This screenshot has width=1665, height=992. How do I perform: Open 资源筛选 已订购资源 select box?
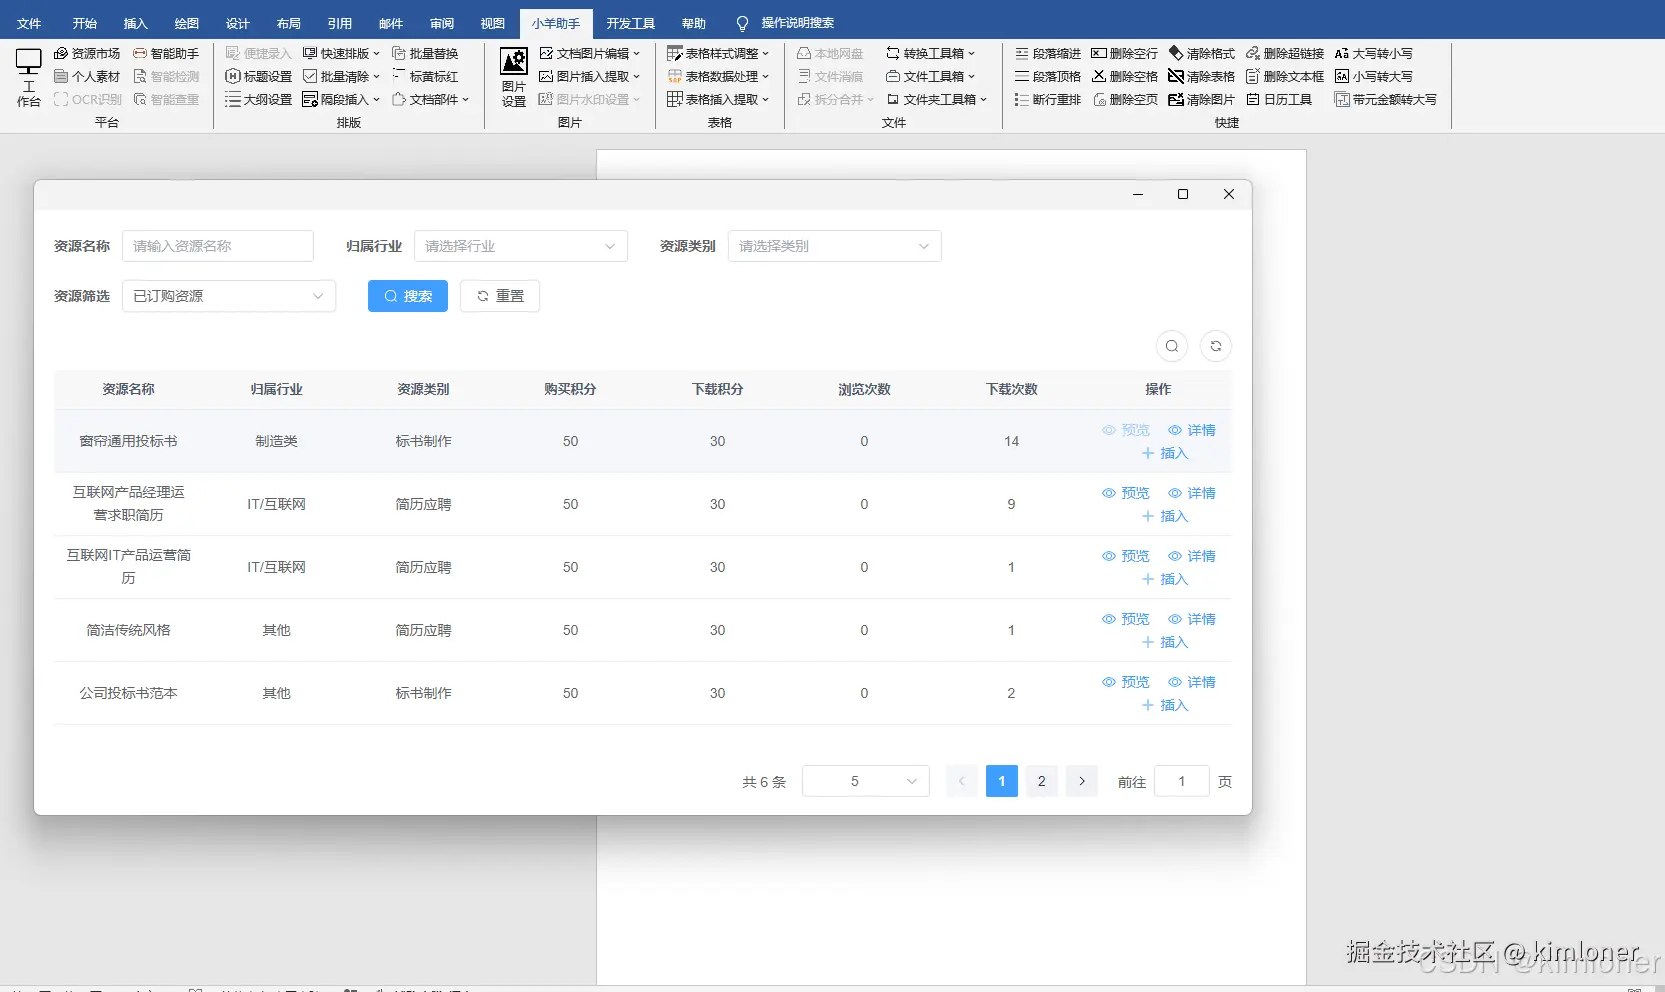click(229, 296)
